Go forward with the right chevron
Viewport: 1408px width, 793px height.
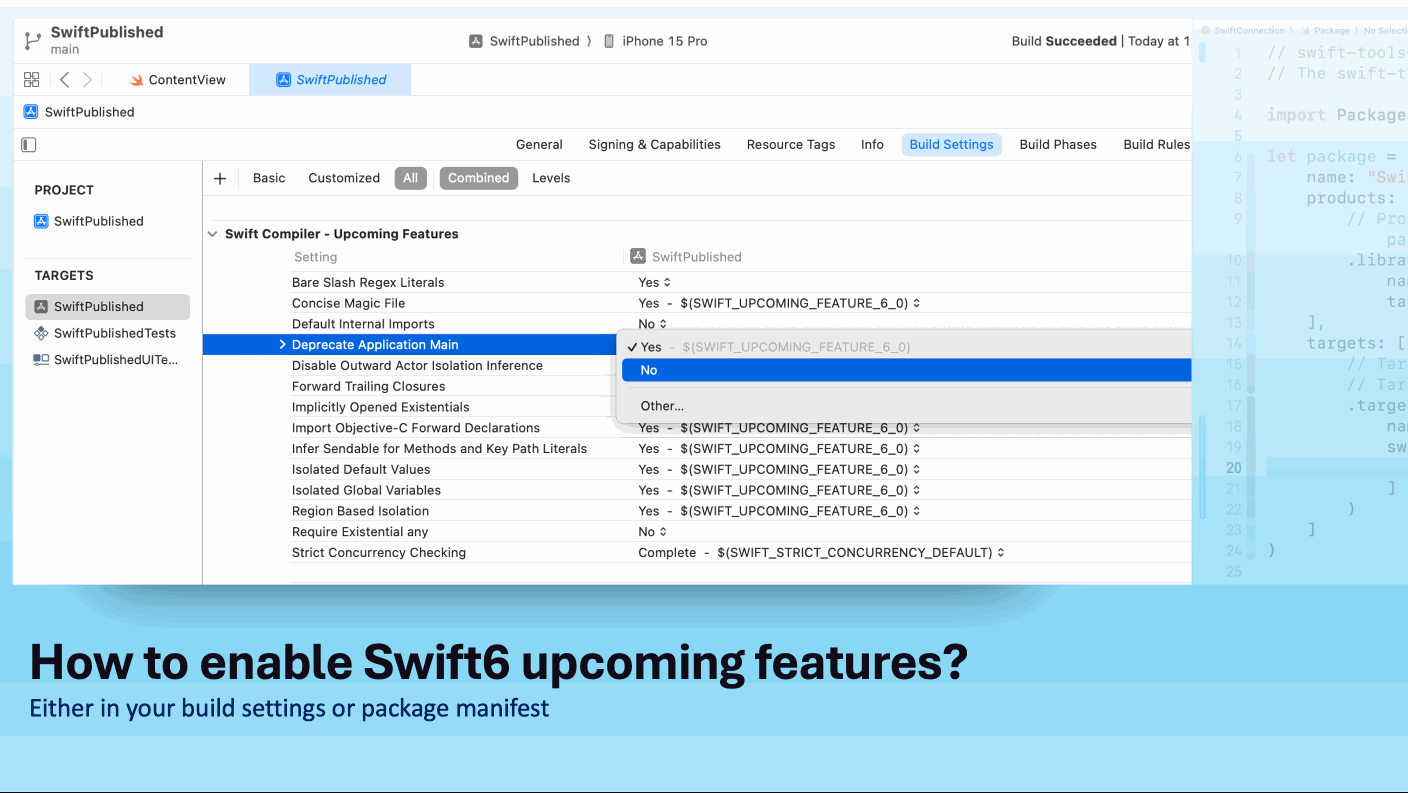click(87, 79)
